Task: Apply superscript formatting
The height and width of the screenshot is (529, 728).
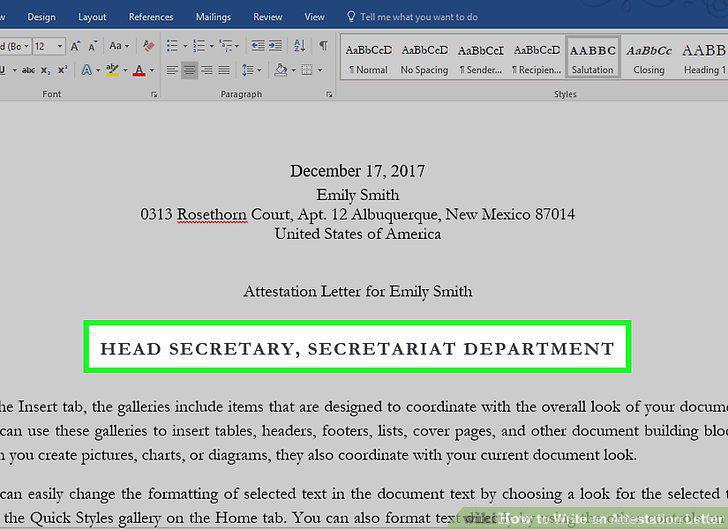Action: 62,70
